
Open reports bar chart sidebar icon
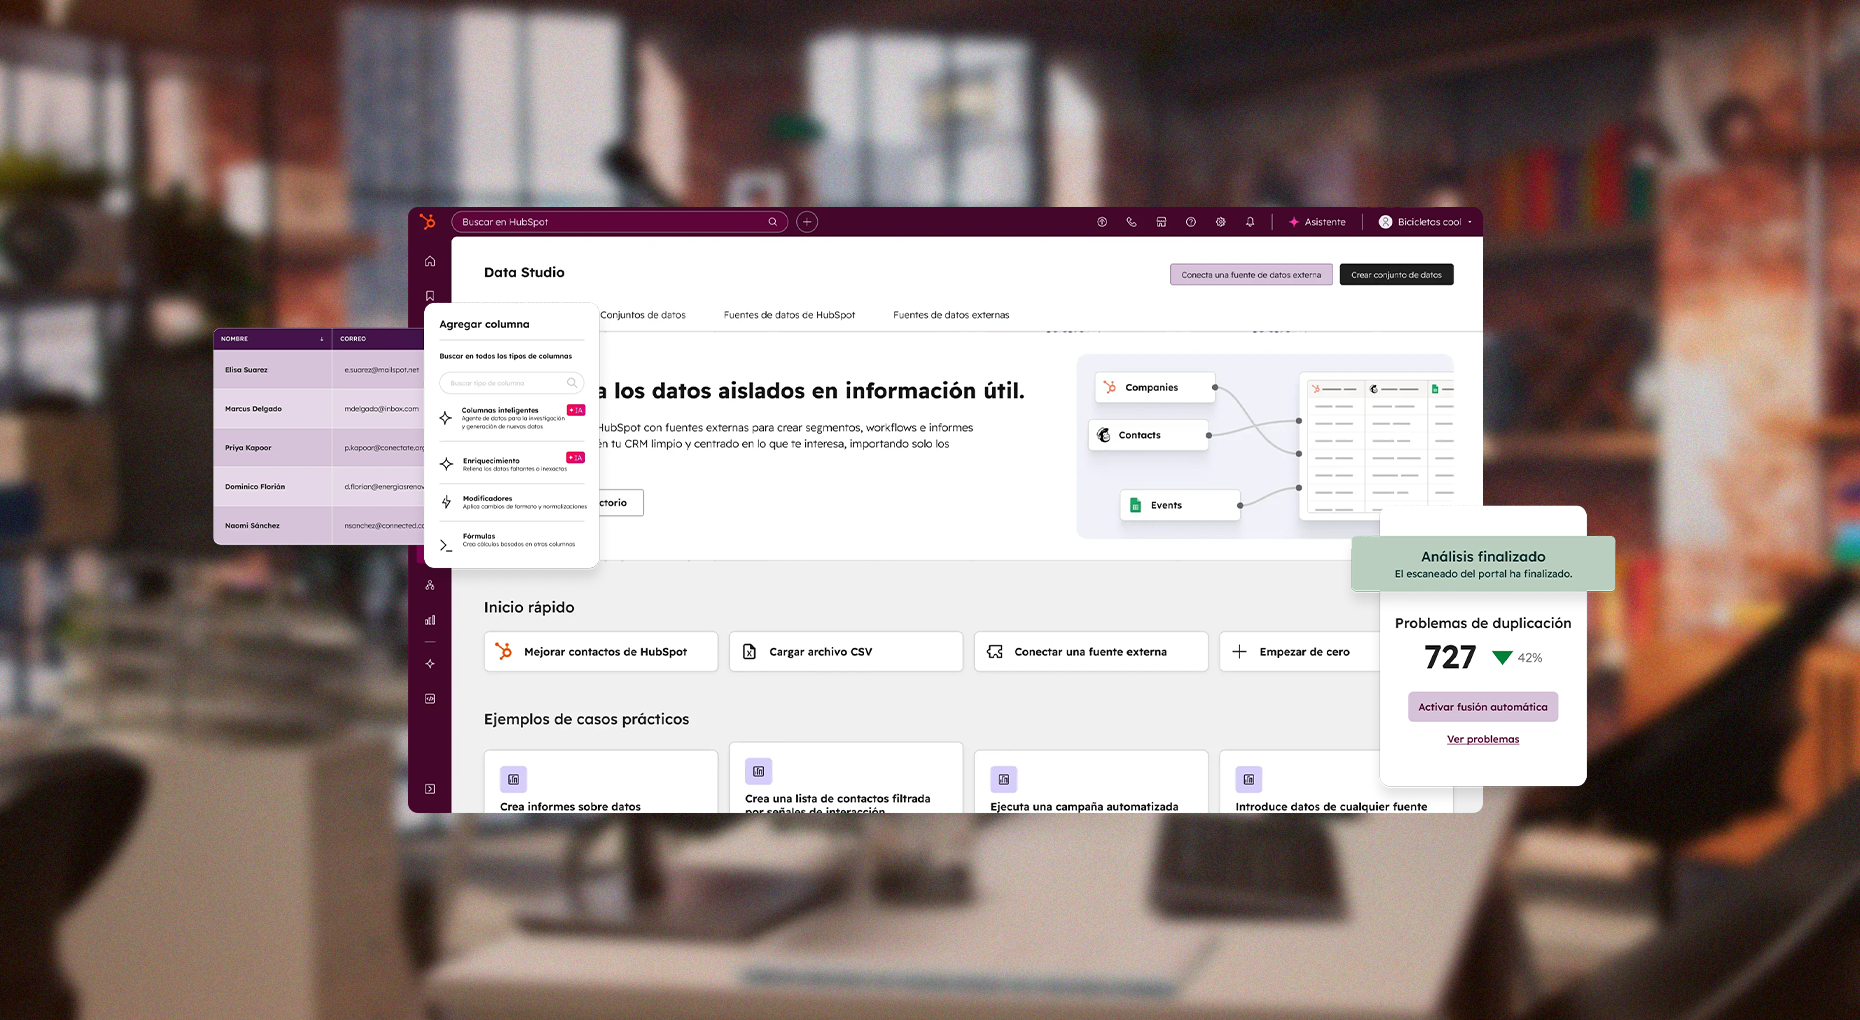point(430,620)
